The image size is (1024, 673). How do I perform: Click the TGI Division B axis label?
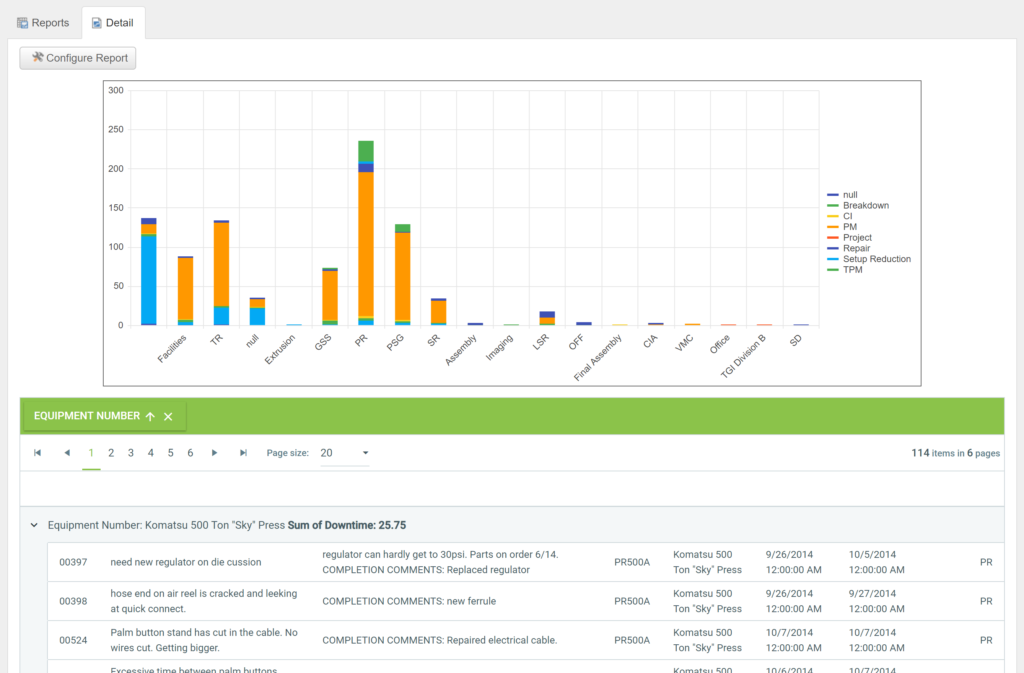(743, 356)
